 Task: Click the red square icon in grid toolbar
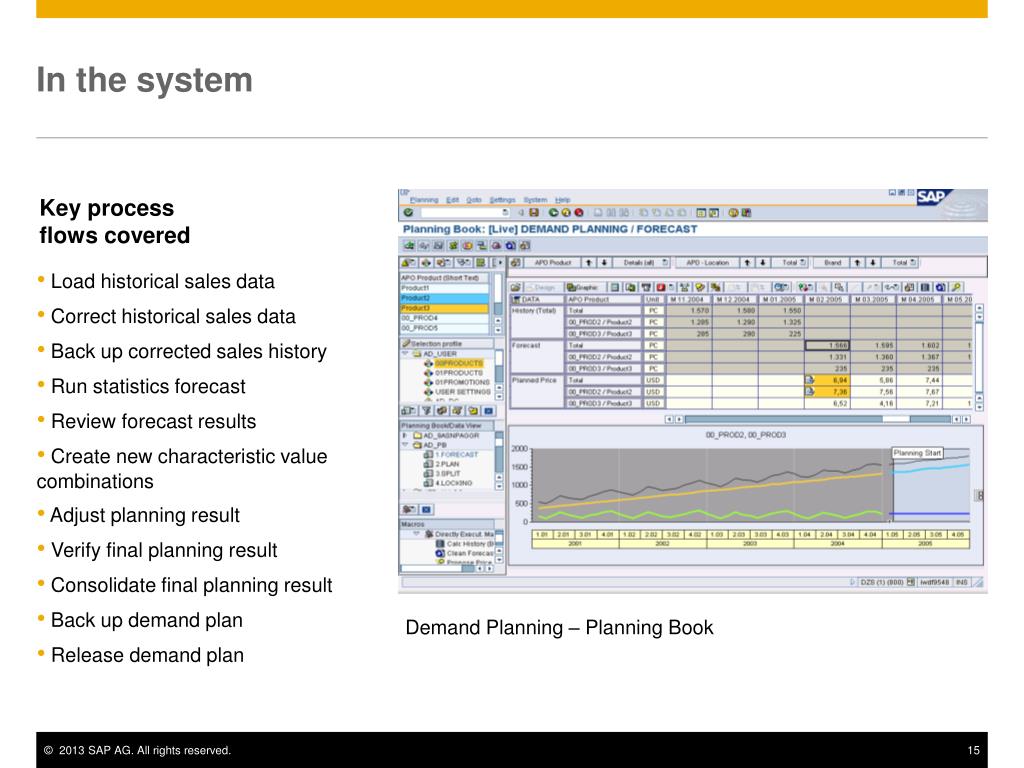click(660, 287)
